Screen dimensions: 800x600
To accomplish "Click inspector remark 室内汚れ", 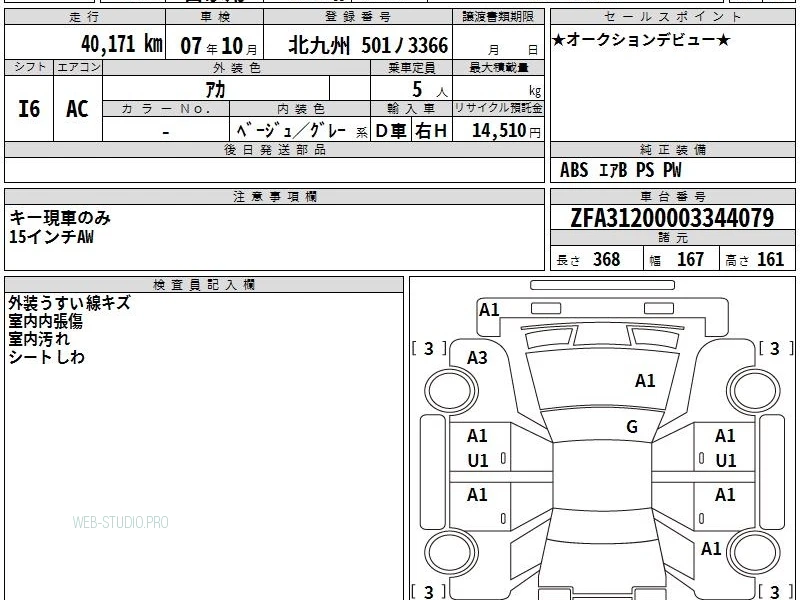I will click(39, 339).
